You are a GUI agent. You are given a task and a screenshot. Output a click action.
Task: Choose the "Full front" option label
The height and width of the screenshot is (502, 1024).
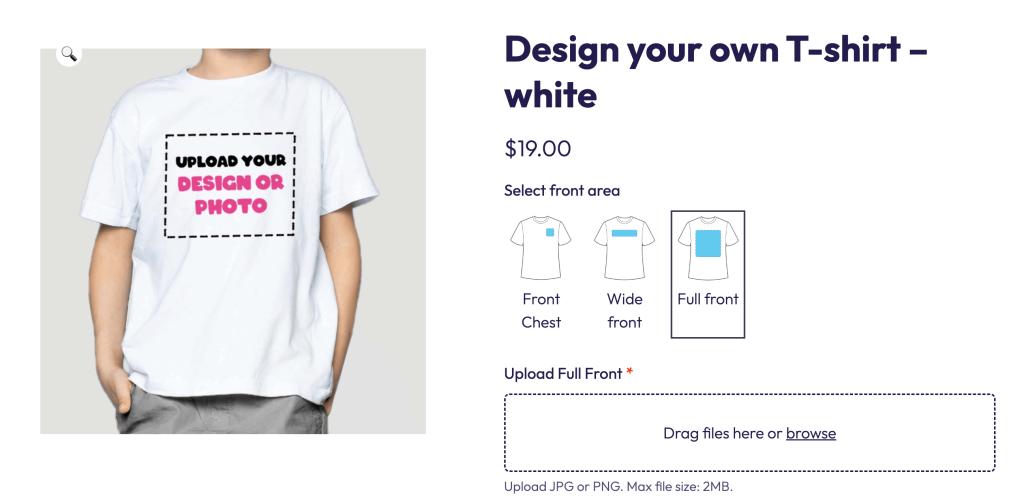(708, 299)
